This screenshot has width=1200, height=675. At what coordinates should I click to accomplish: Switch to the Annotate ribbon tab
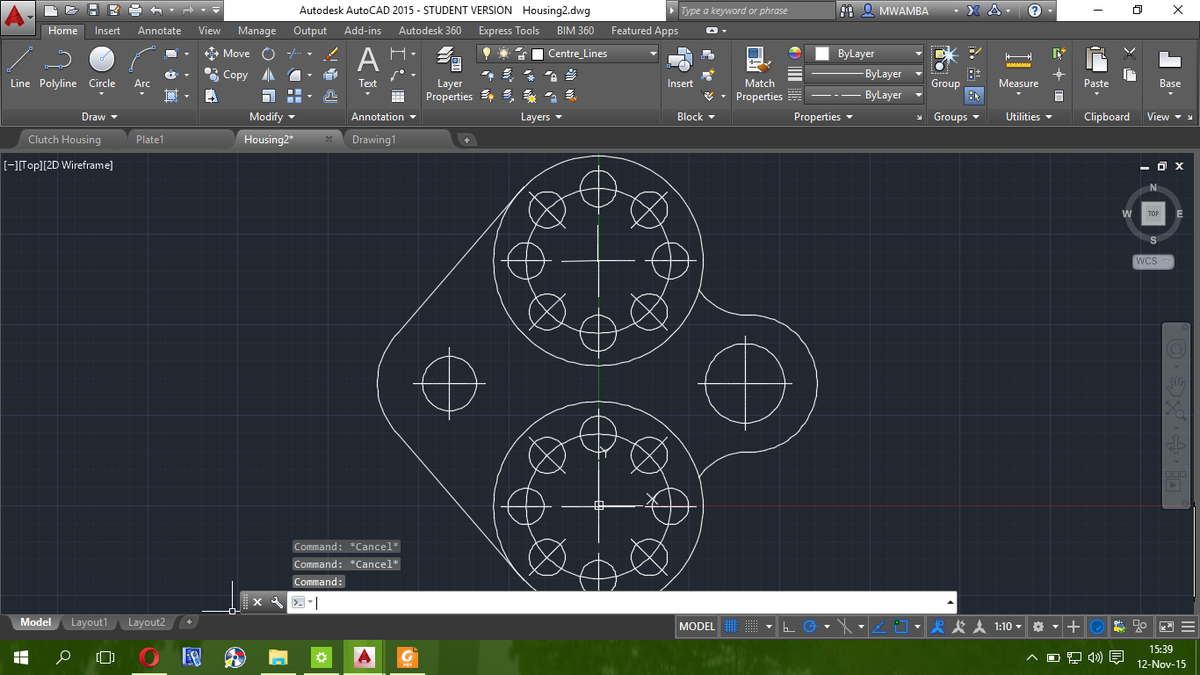(x=159, y=30)
